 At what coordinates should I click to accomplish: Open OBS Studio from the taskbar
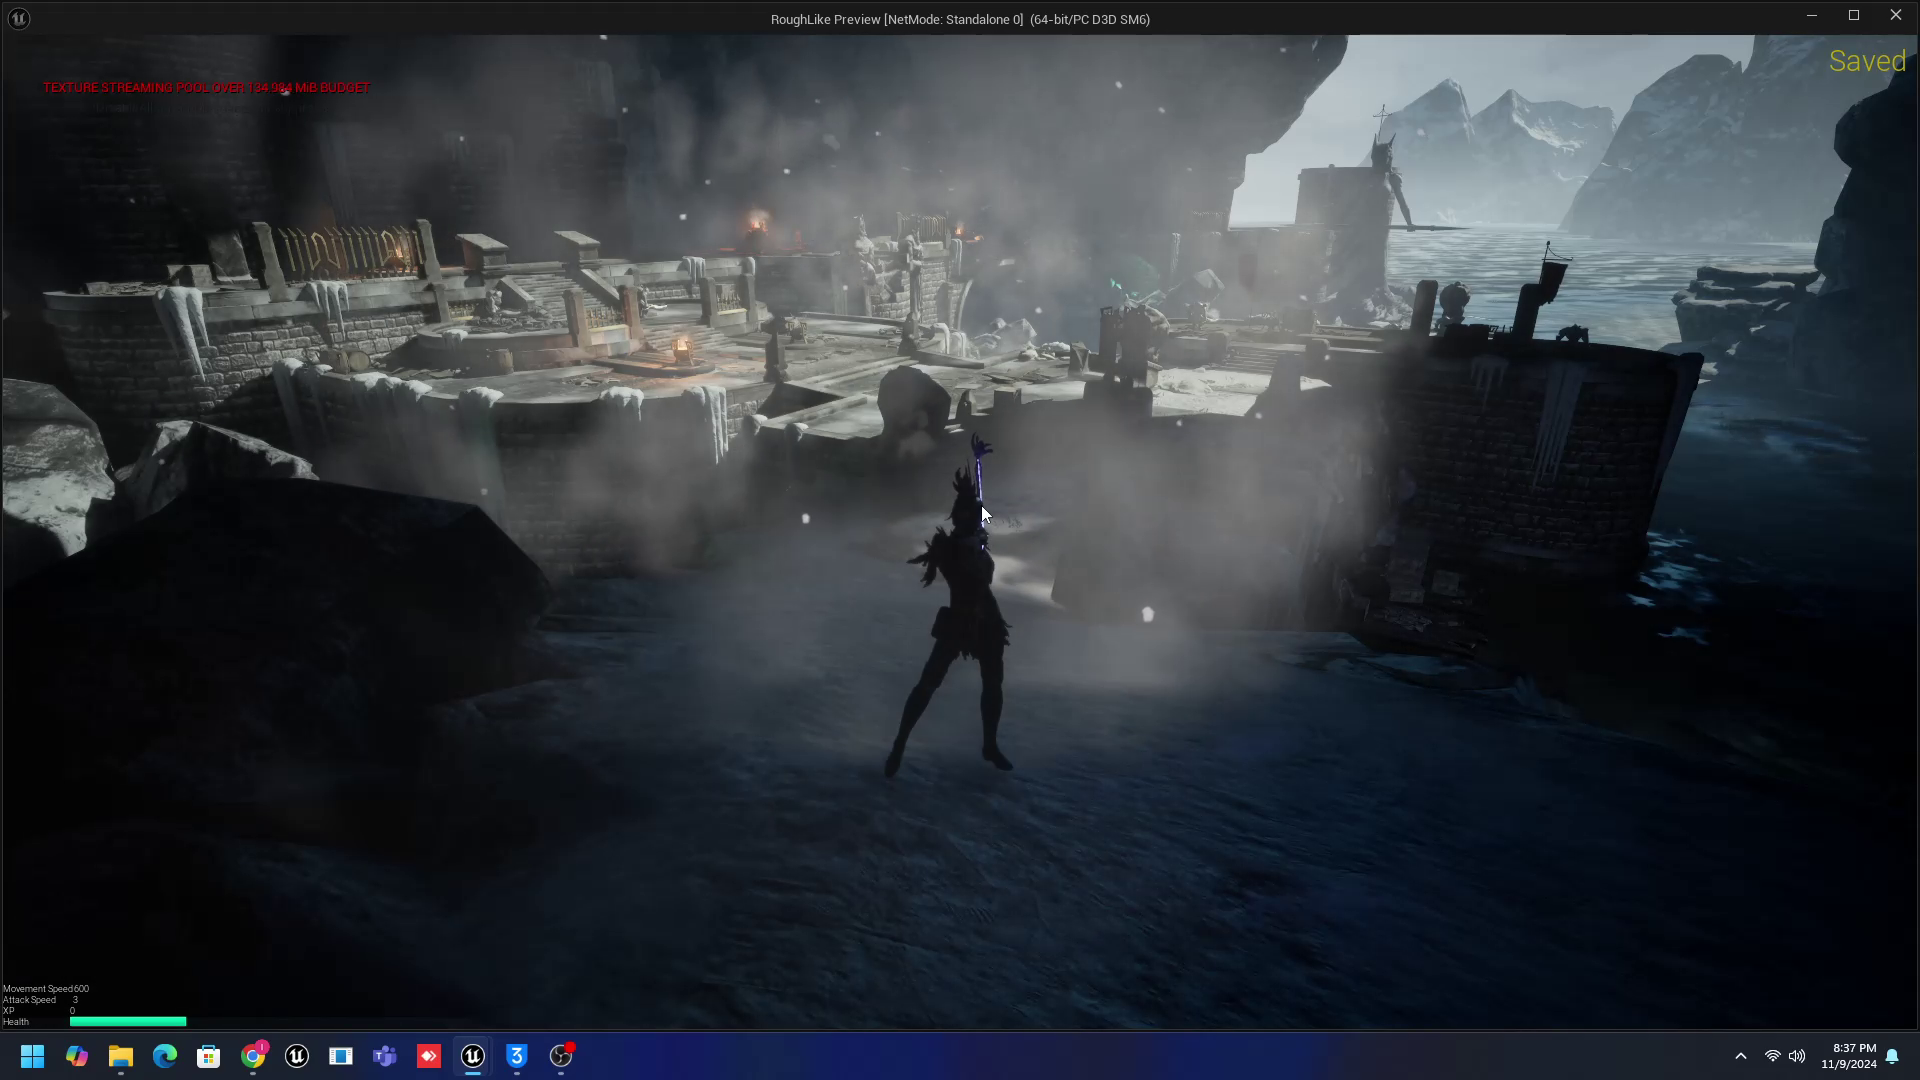[x=560, y=1057]
